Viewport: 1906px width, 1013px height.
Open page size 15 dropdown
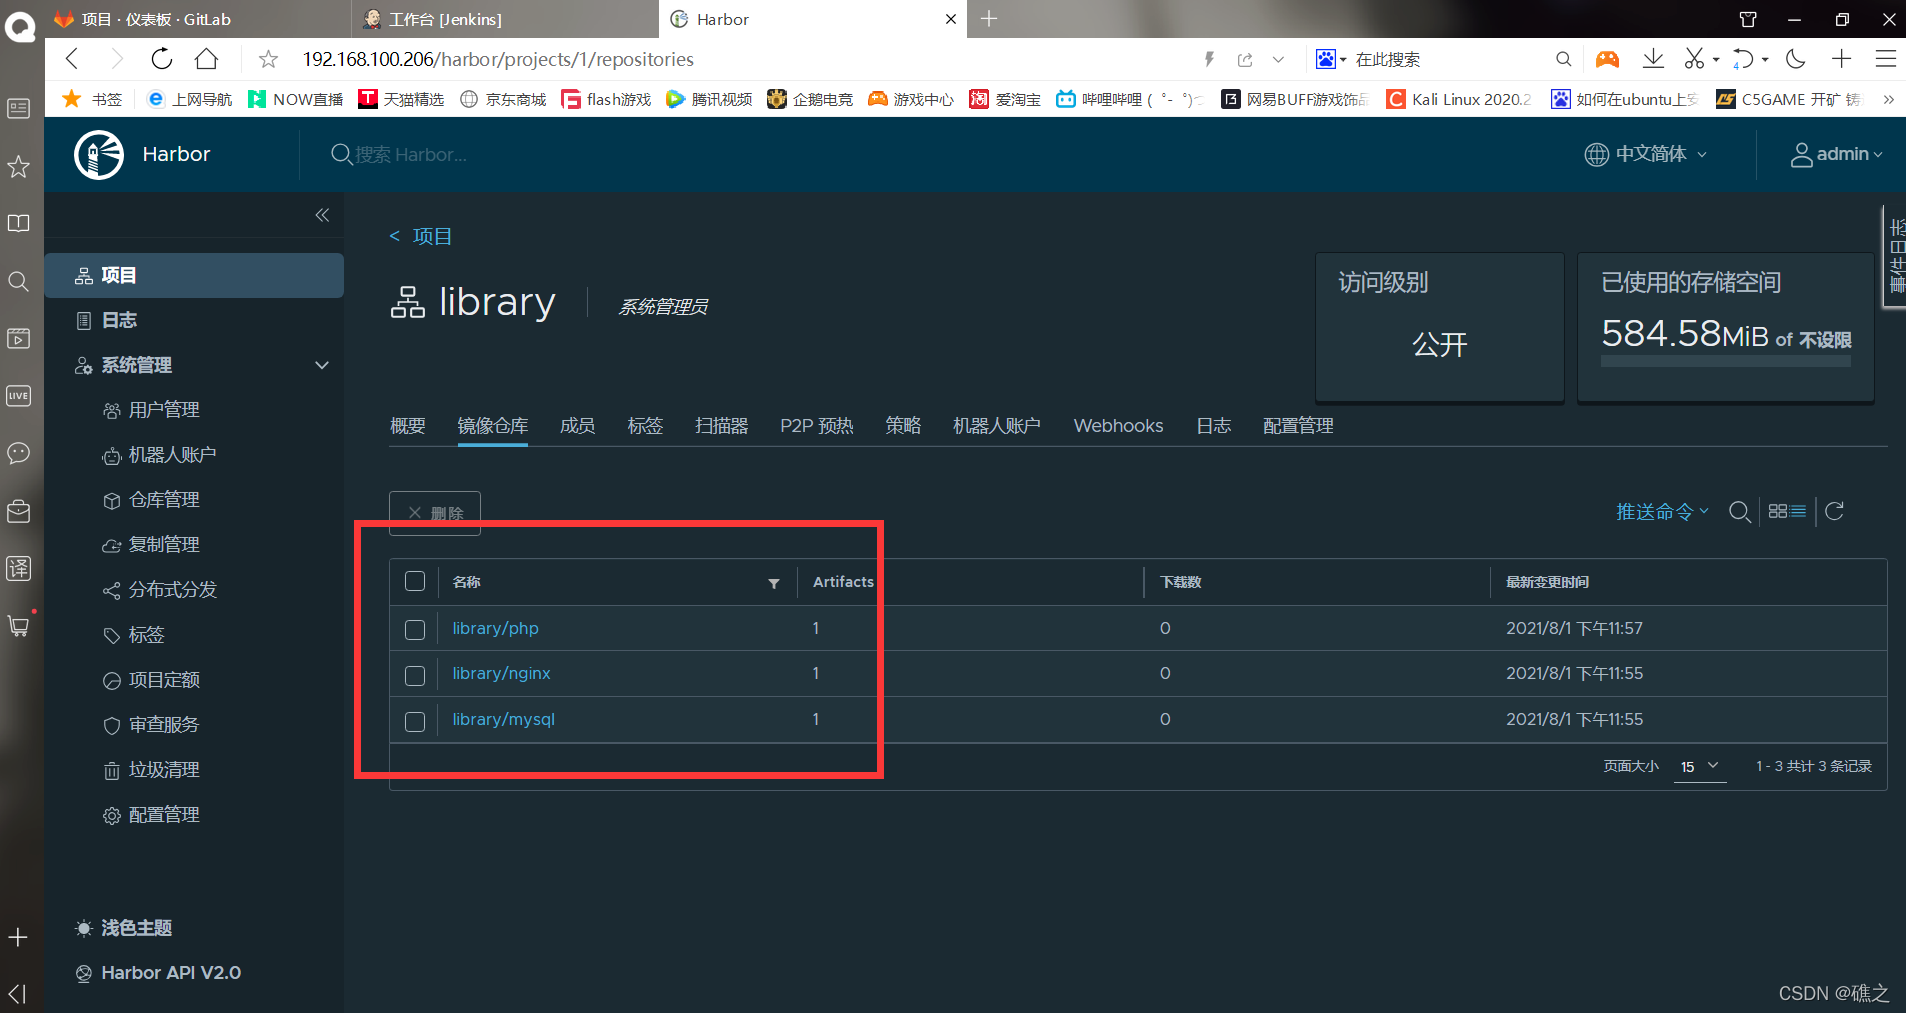point(1700,766)
